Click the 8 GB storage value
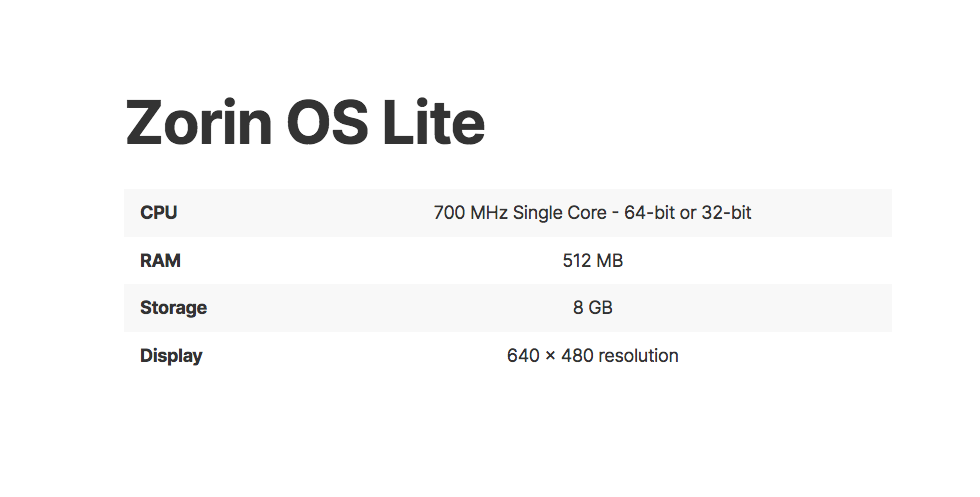This screenshot has height=497, width=980. point(593,308)
